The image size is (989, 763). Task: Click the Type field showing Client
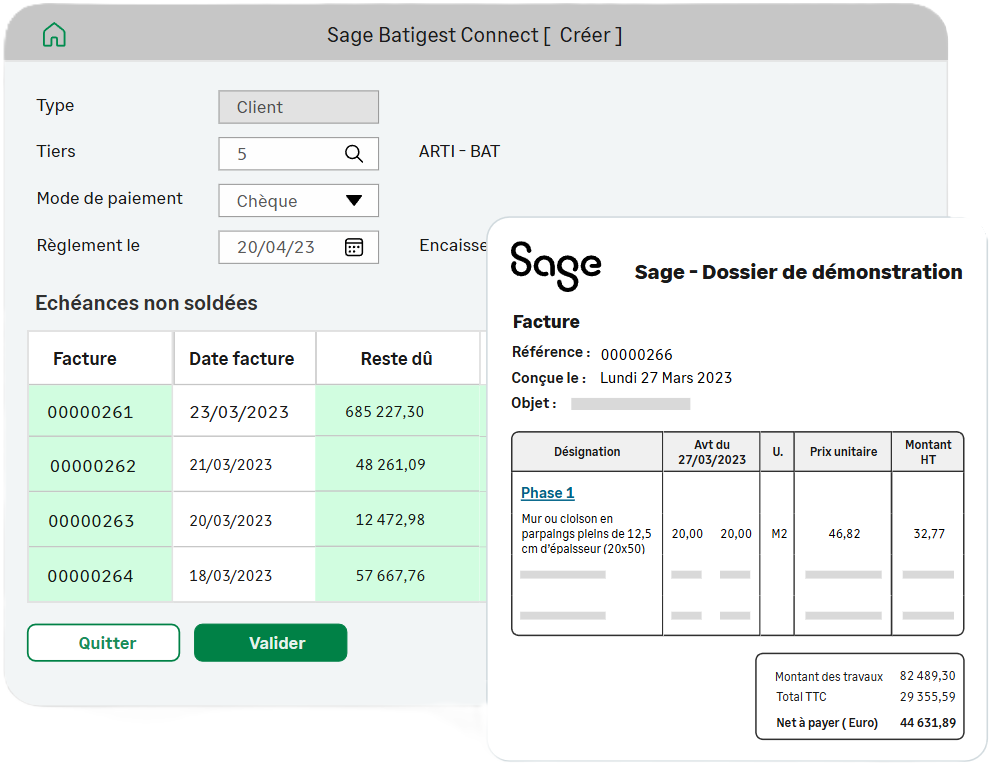pos(298,107)
